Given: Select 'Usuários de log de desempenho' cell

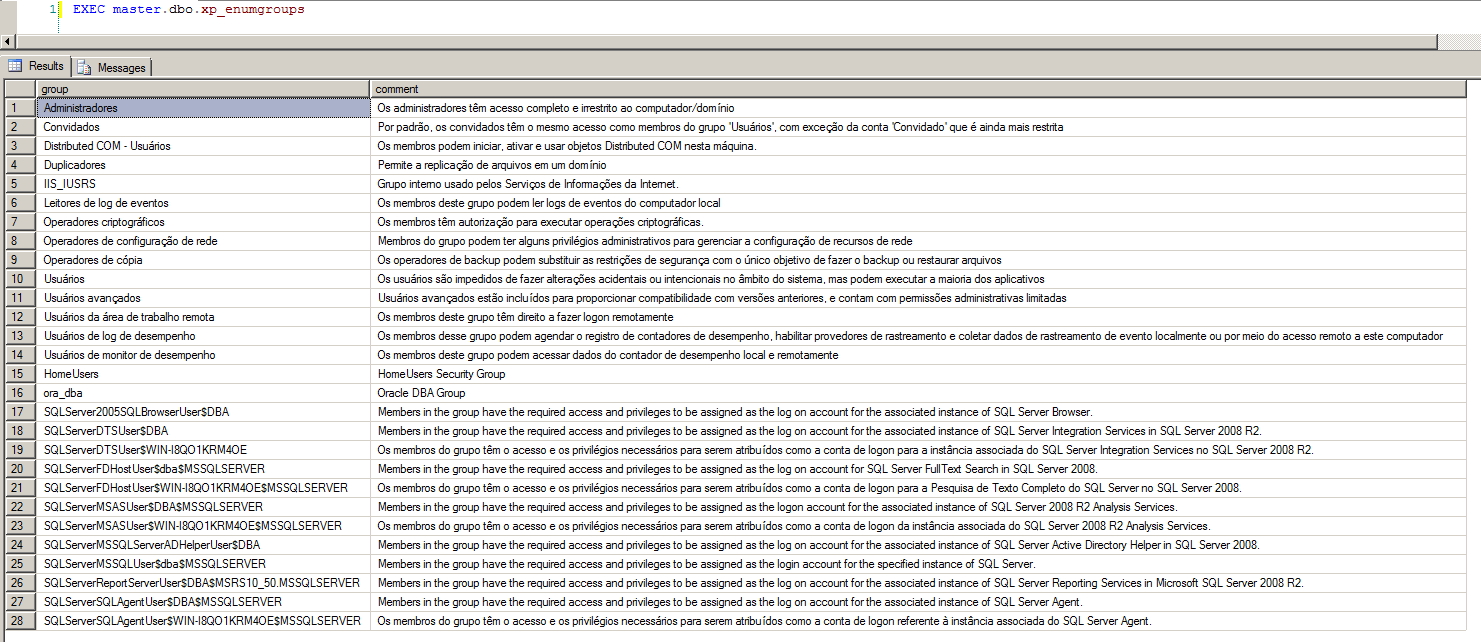Looking at the screenshot, I should tap(204, 336).
